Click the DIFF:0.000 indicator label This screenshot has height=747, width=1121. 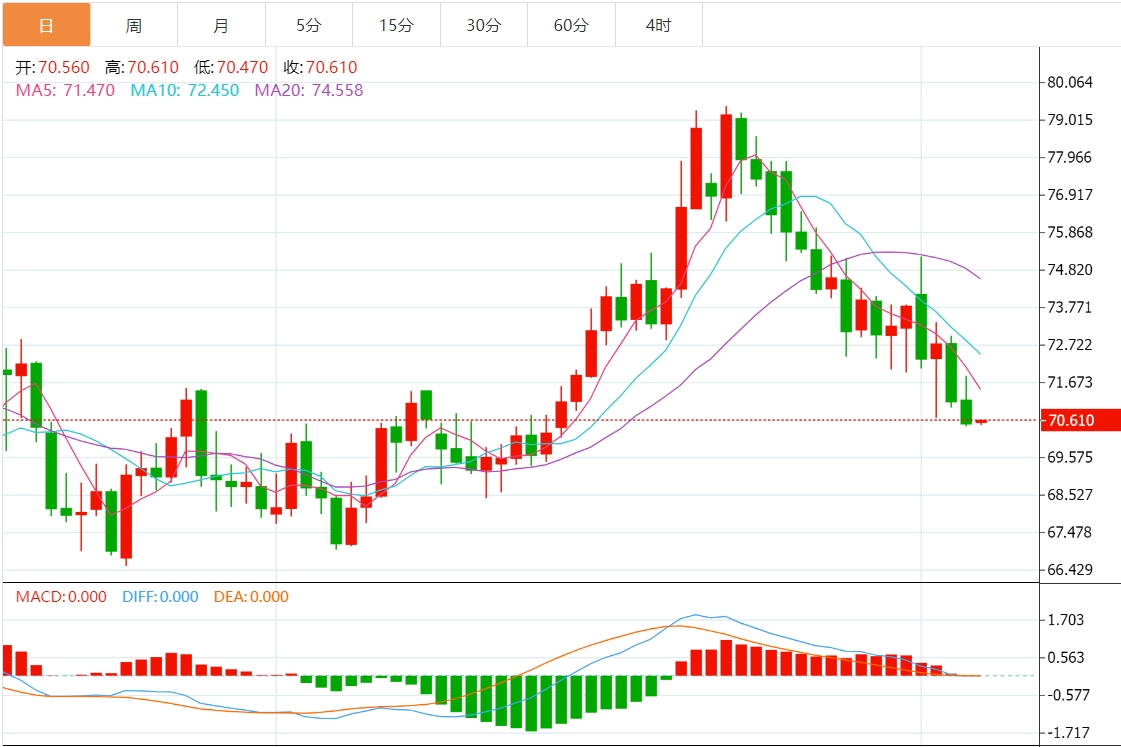pyautogui.click(x=160, y=596)
